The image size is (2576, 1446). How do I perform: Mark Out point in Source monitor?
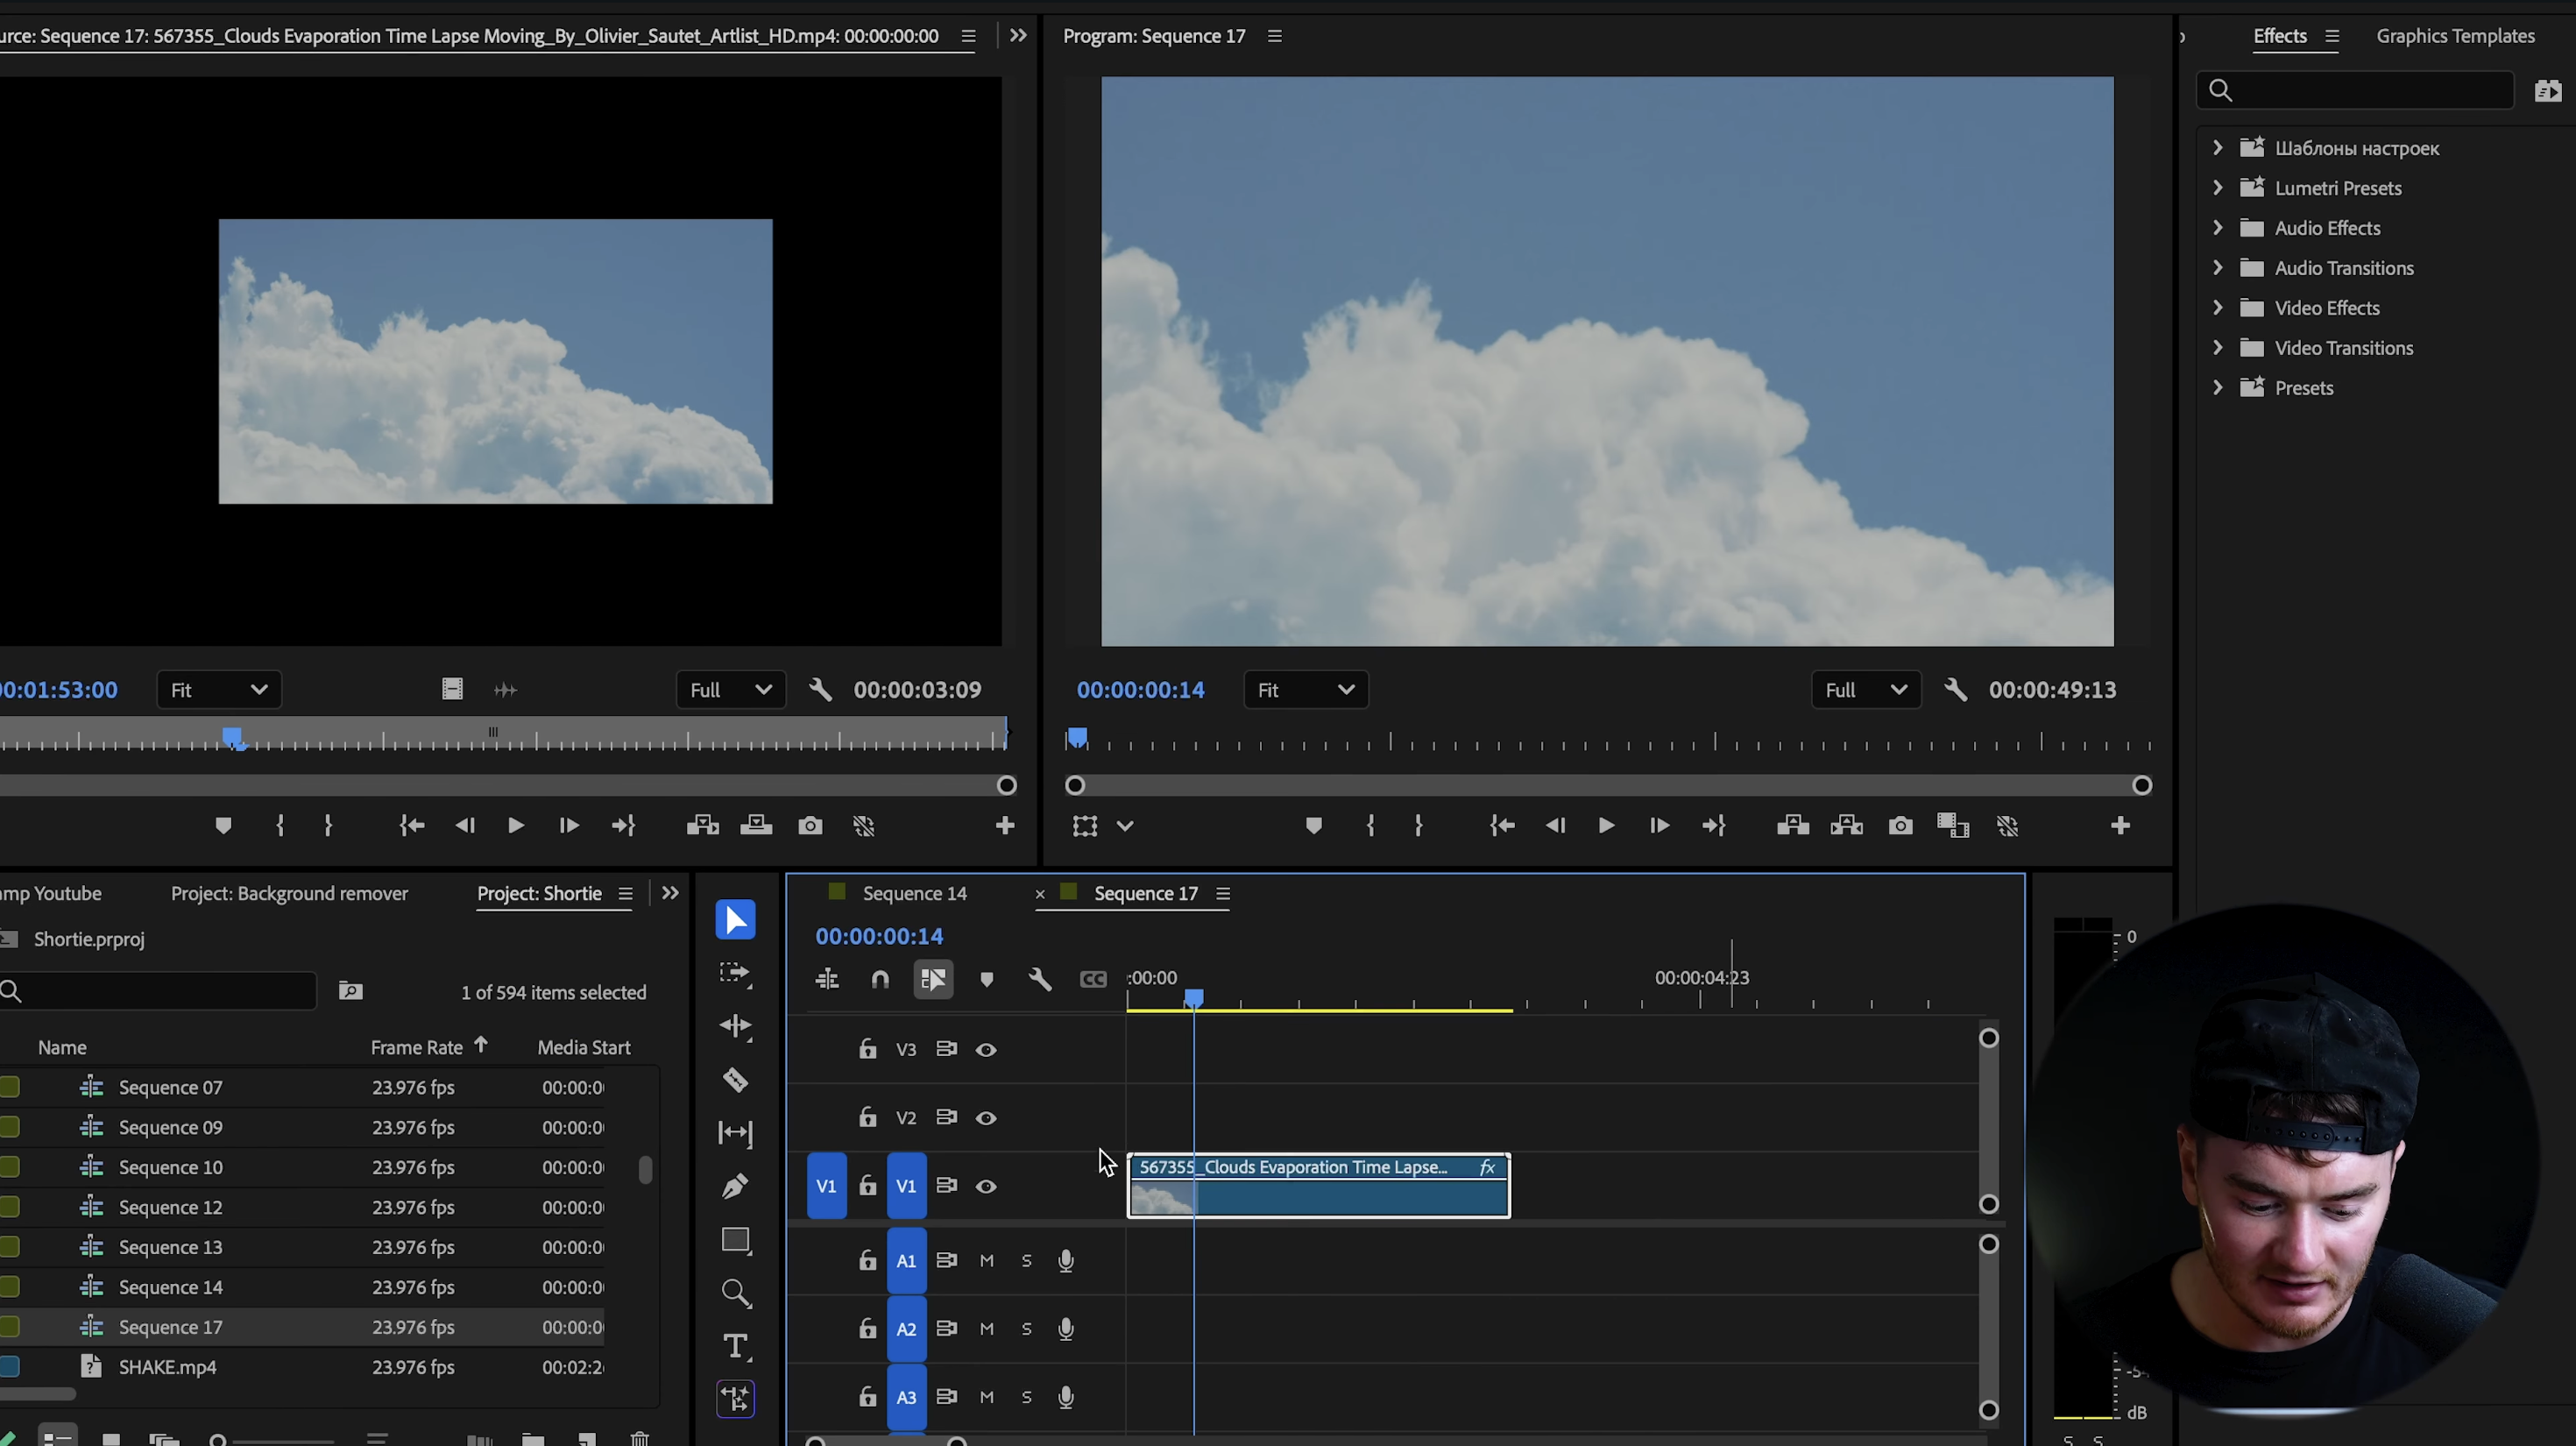(328, 826)
